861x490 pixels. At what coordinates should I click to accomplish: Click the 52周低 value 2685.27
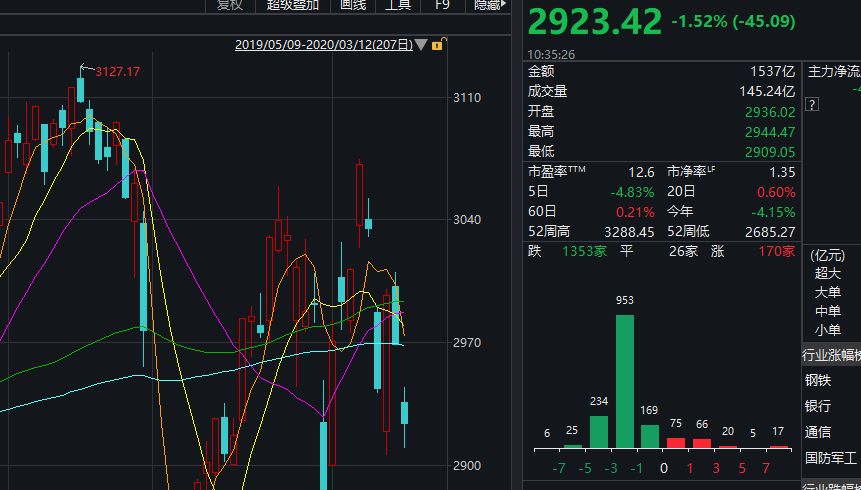click(x=770, y=232)
